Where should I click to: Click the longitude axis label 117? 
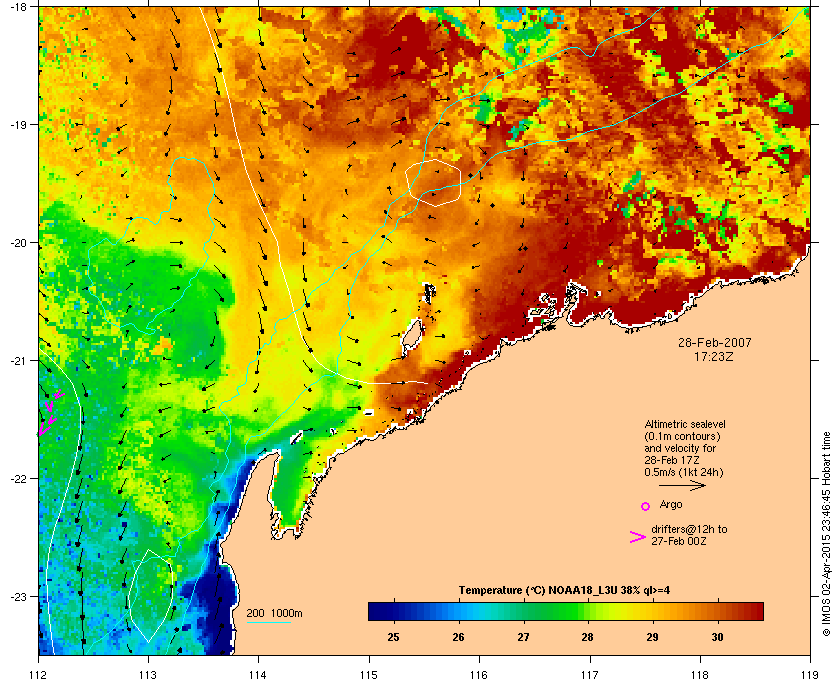click(x=590, y=674)
